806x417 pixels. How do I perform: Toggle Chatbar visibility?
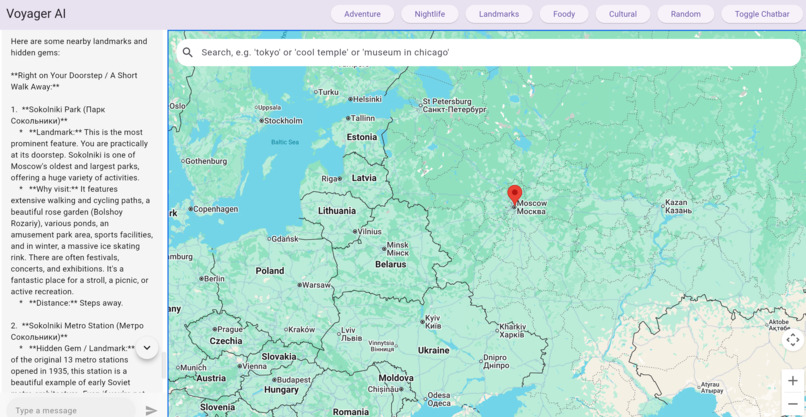click(762, 14)
